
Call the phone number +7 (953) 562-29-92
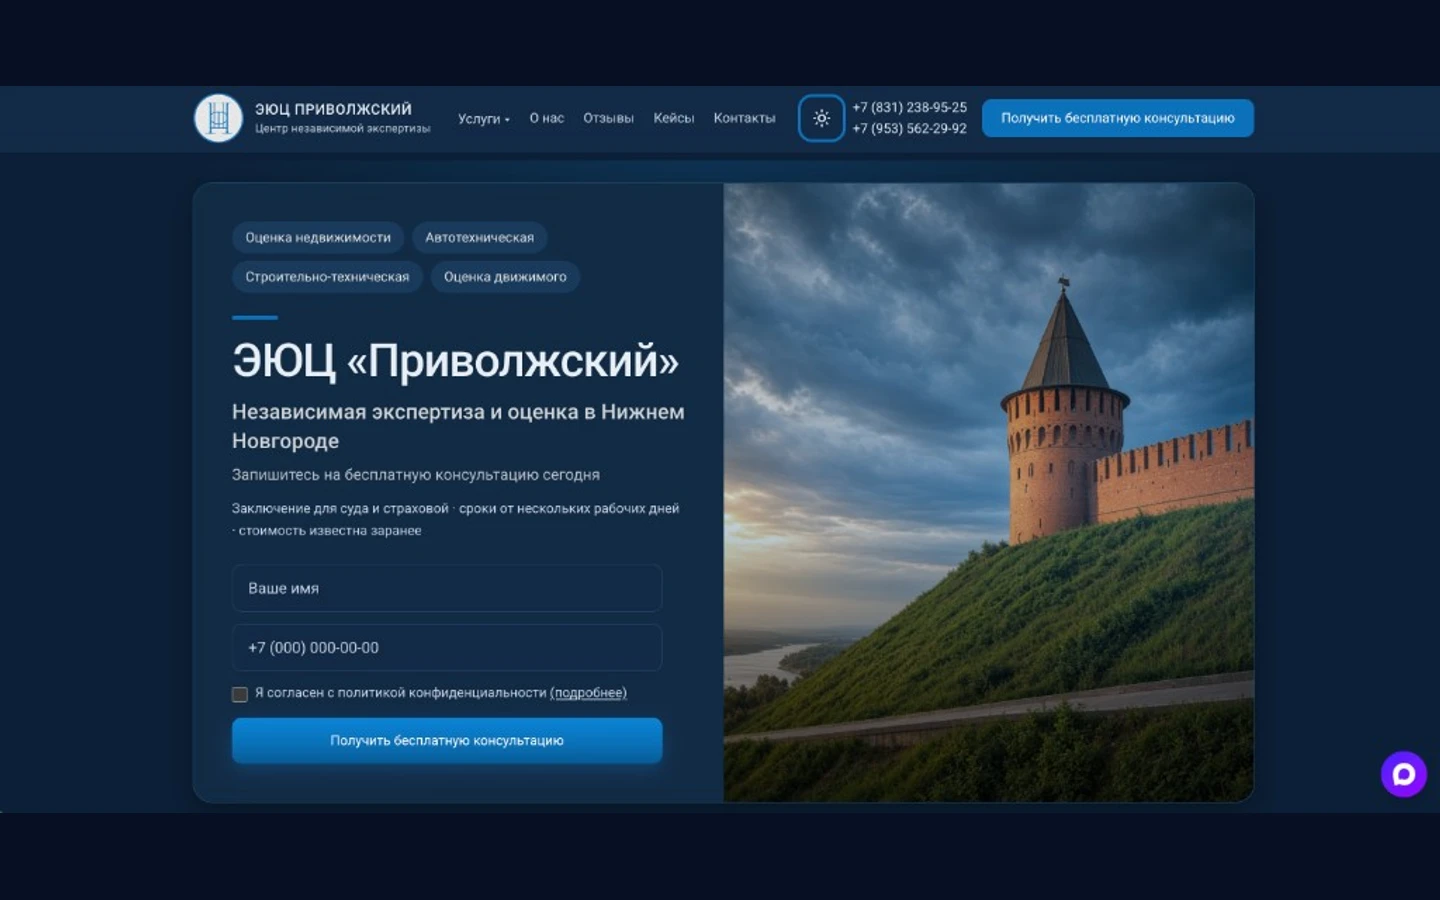point(909,128)
